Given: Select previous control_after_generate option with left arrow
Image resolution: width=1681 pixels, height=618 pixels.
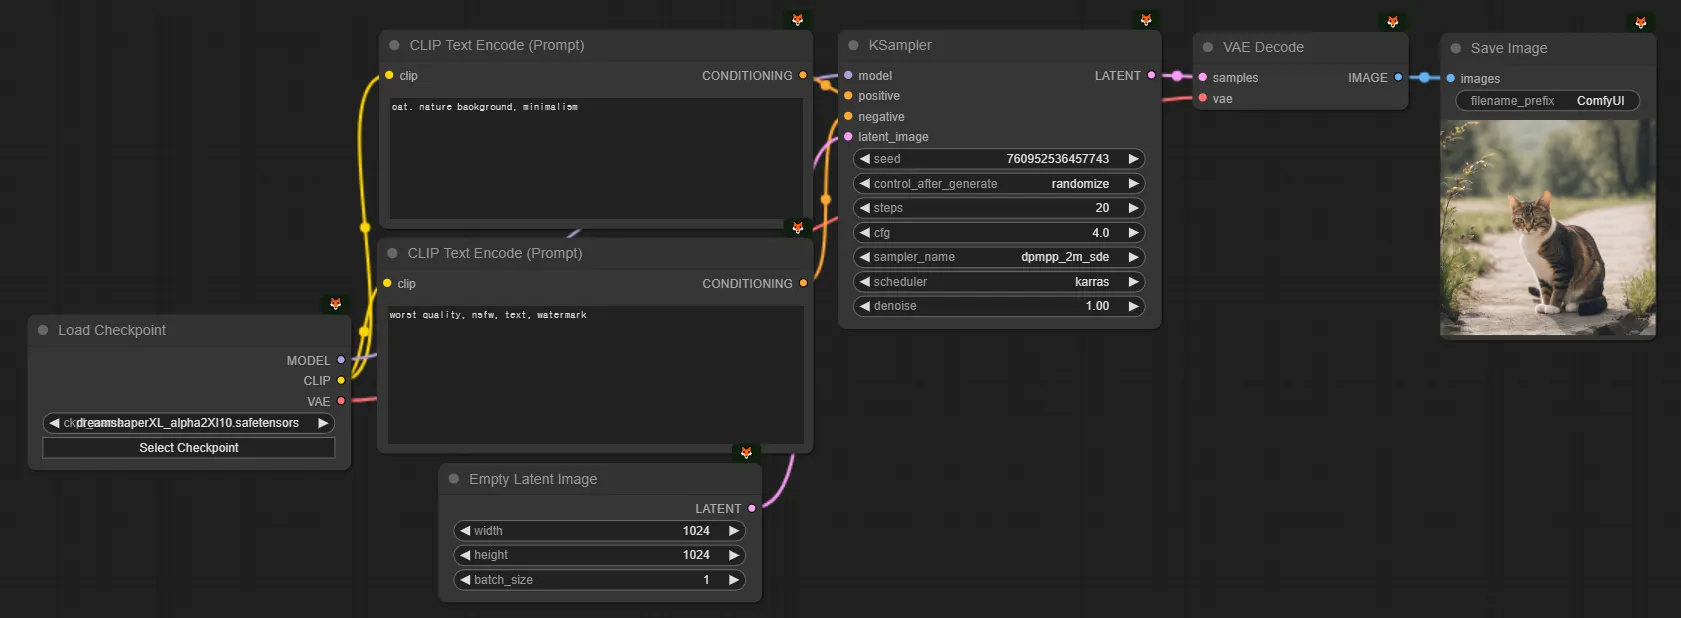Looking at the screenshot, I should click(x=865, y=184).
